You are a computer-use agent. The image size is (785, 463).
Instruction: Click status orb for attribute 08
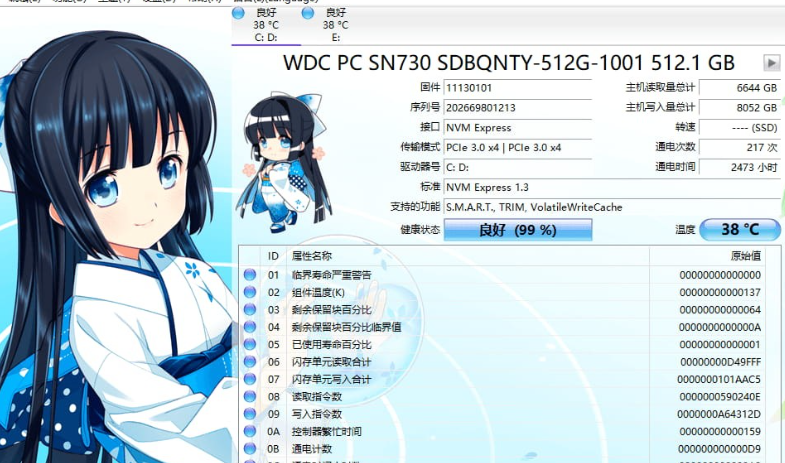(250, 396)
